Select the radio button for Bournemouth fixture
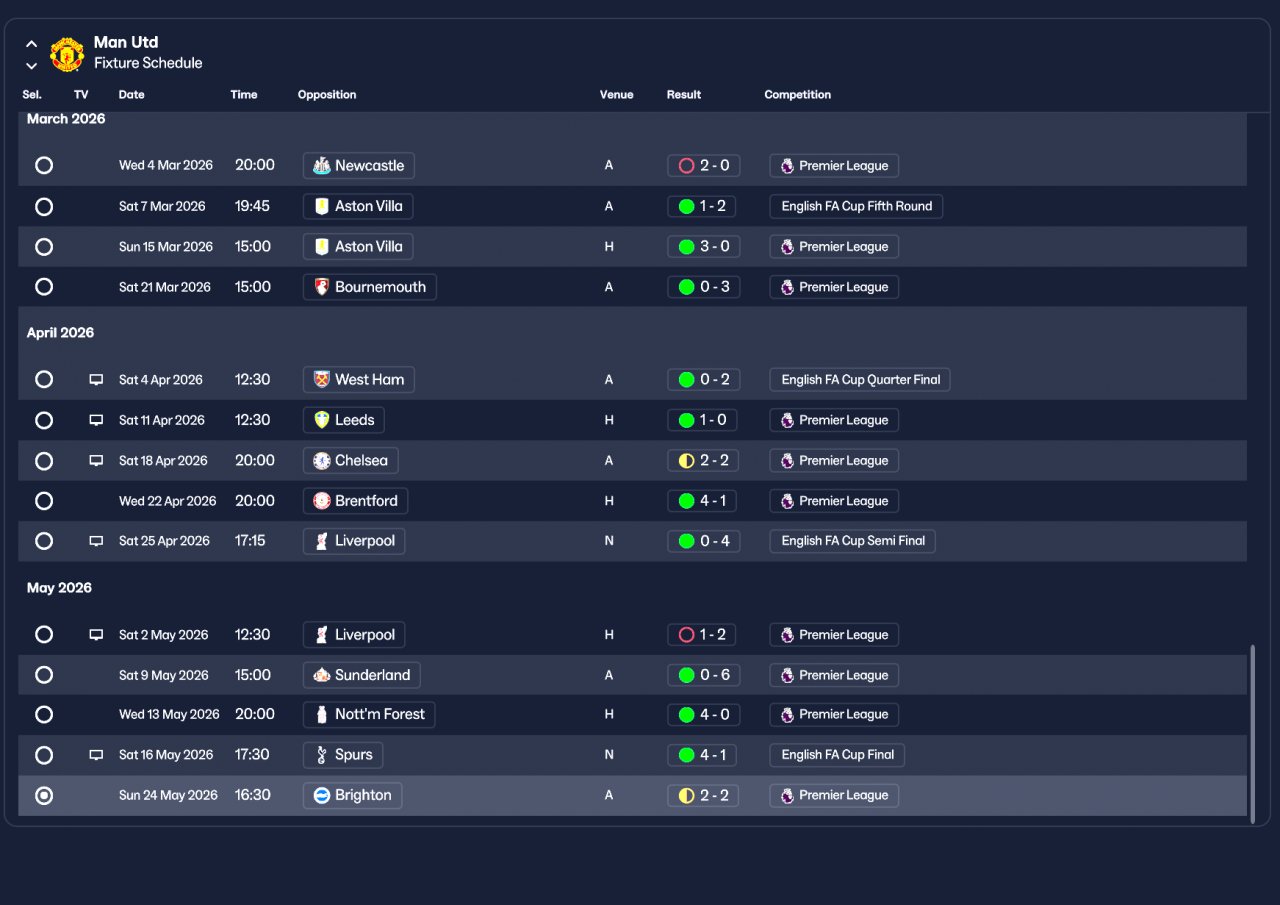The width and height of the screenshot is (1280, 905). point(44,287)
